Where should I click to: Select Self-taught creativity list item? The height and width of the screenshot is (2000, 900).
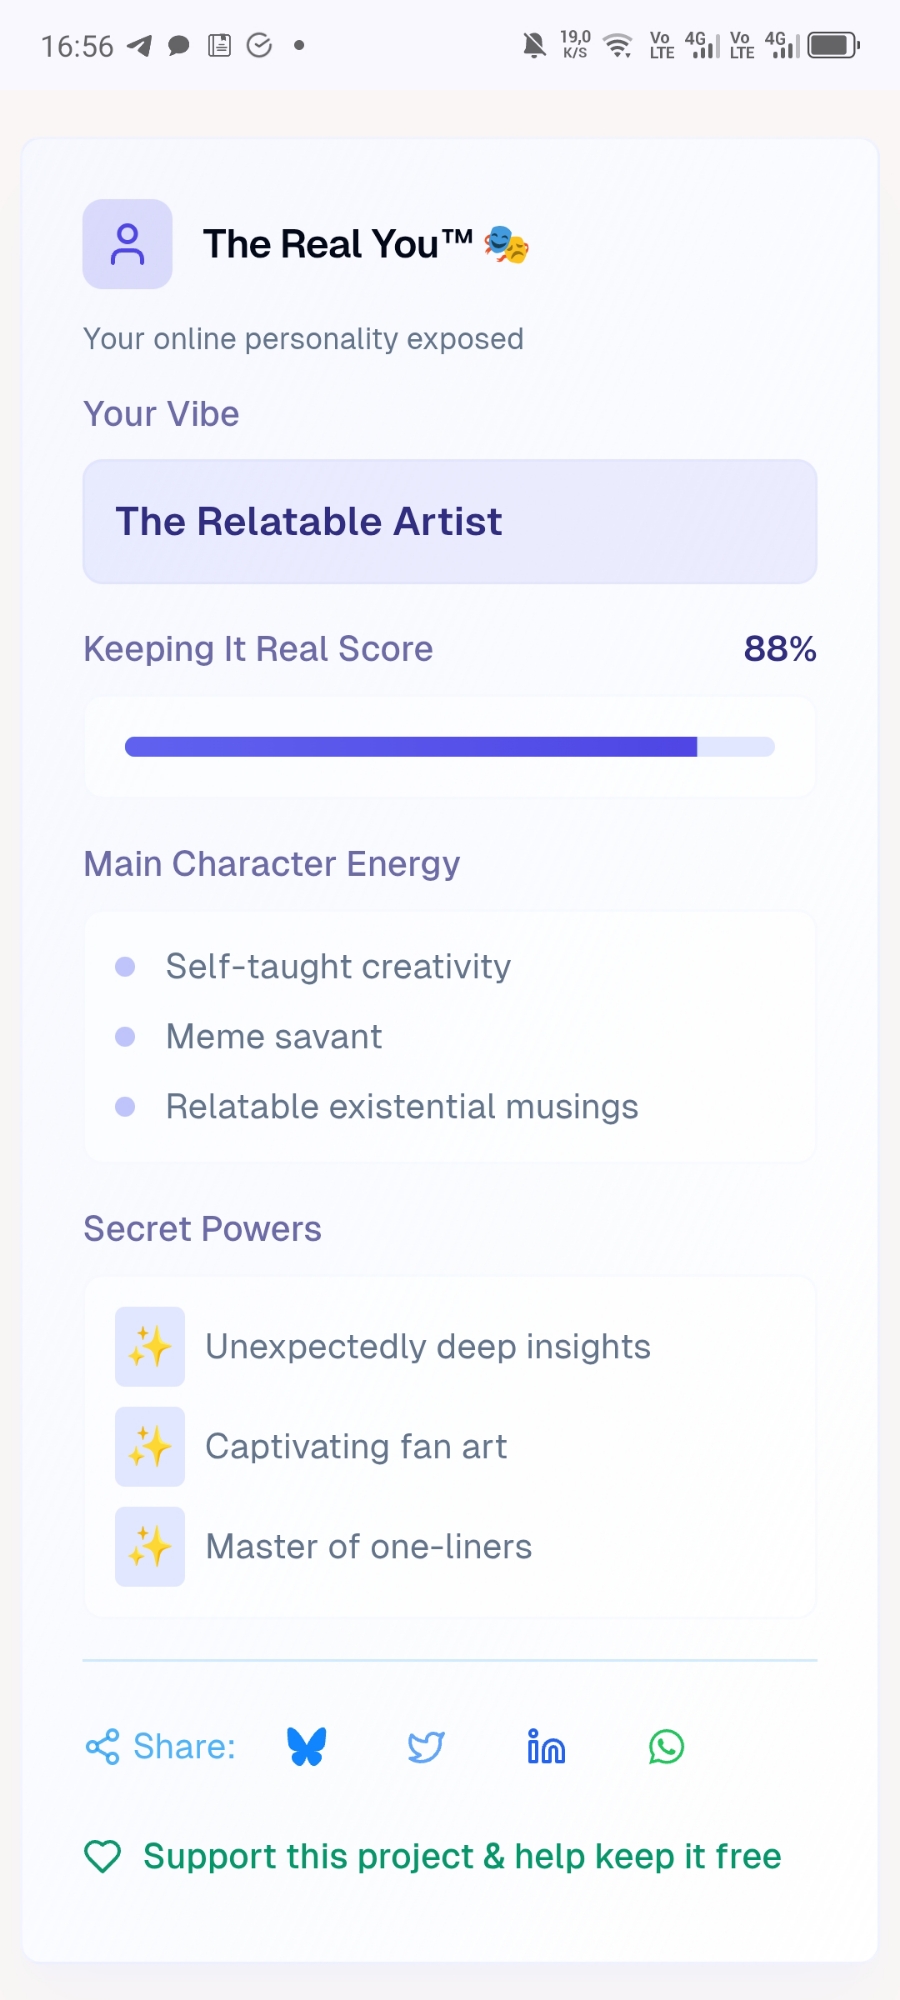(338, 967)
